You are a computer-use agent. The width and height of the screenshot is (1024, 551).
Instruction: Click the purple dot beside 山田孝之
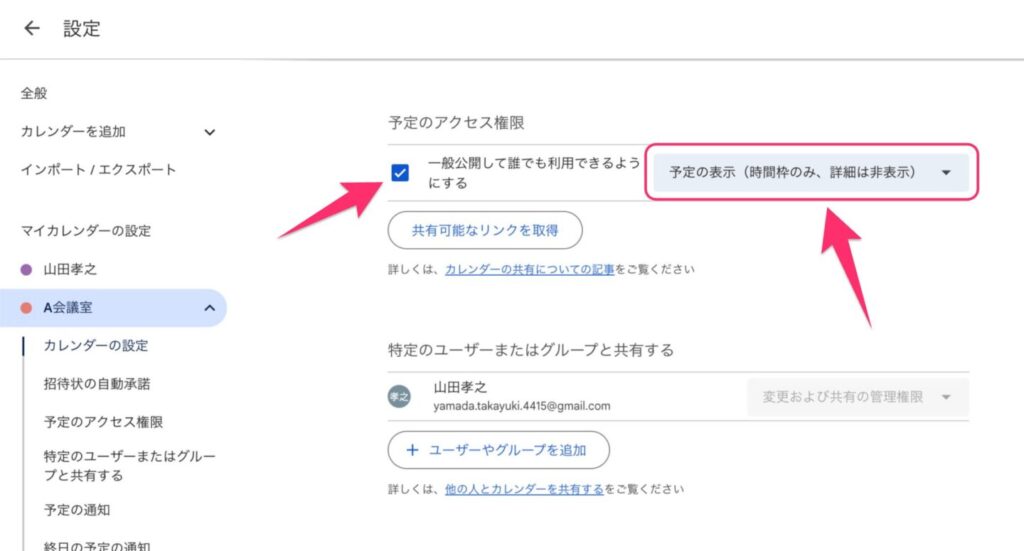click(26, 270)
